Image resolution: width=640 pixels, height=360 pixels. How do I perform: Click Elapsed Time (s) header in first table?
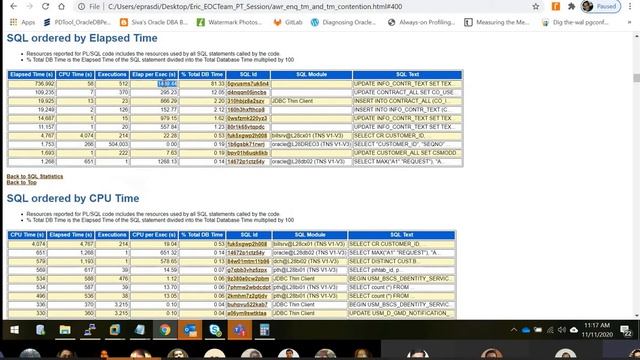[31, 75]
